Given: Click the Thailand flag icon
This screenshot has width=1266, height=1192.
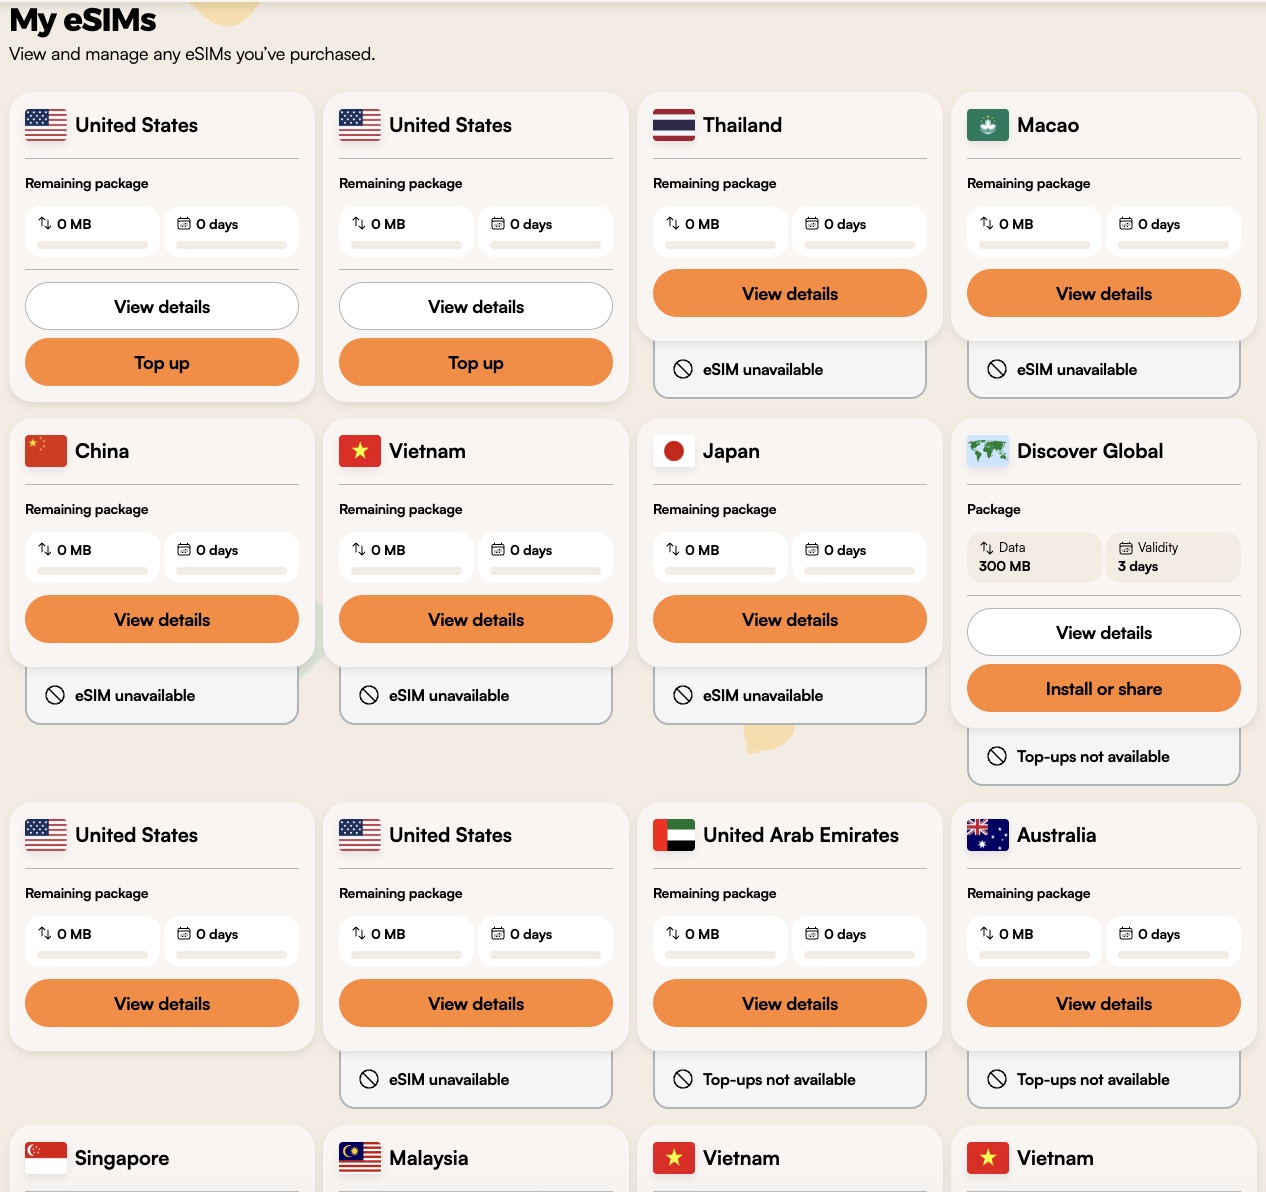Looking at the screenshot, I should pos(673,125).
